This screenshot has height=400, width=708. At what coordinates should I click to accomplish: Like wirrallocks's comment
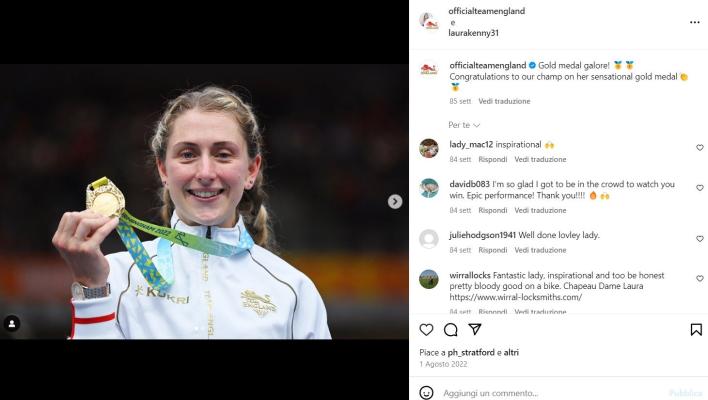point(699,279)
